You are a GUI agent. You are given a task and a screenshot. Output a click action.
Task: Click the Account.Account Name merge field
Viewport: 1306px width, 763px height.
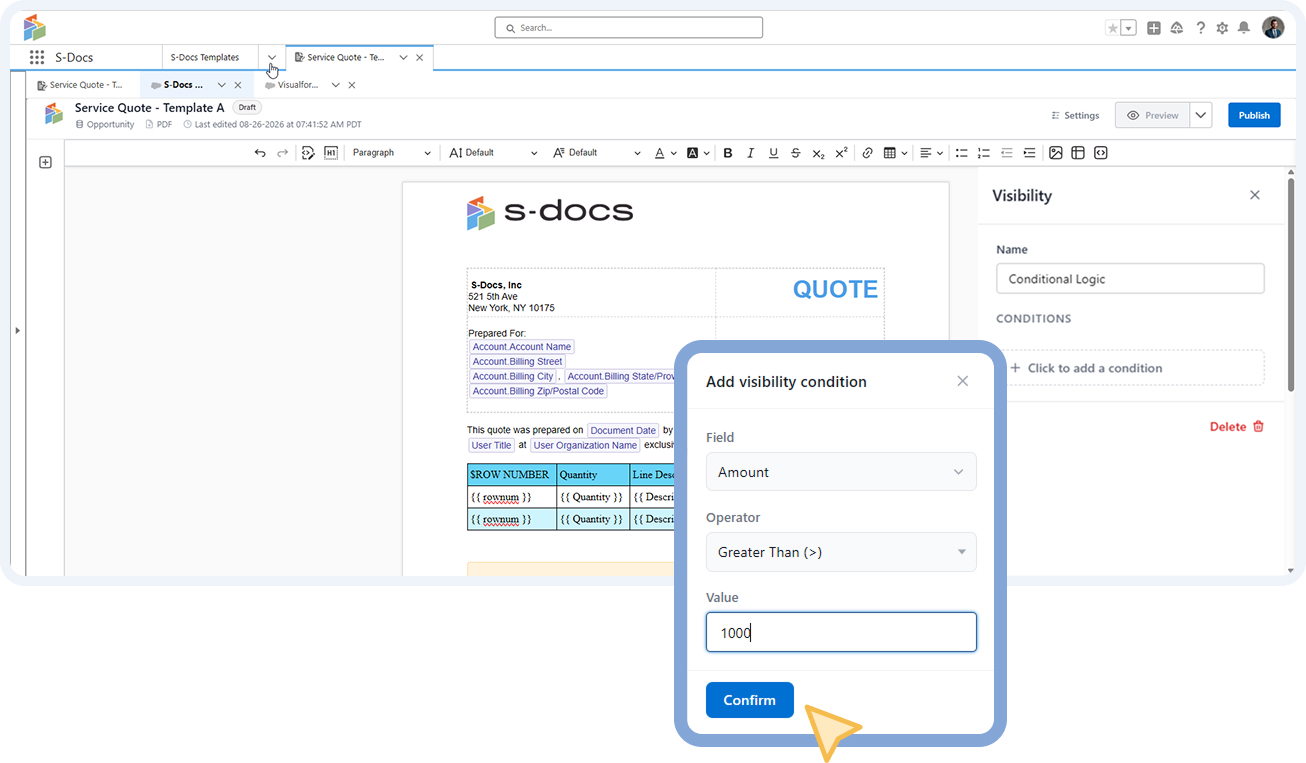coord(522,347)
